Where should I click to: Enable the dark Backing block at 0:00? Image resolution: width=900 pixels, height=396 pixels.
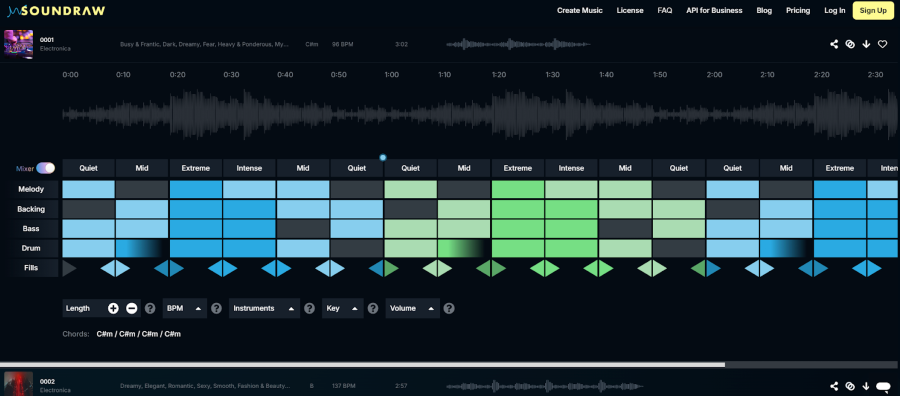(88, 209)
